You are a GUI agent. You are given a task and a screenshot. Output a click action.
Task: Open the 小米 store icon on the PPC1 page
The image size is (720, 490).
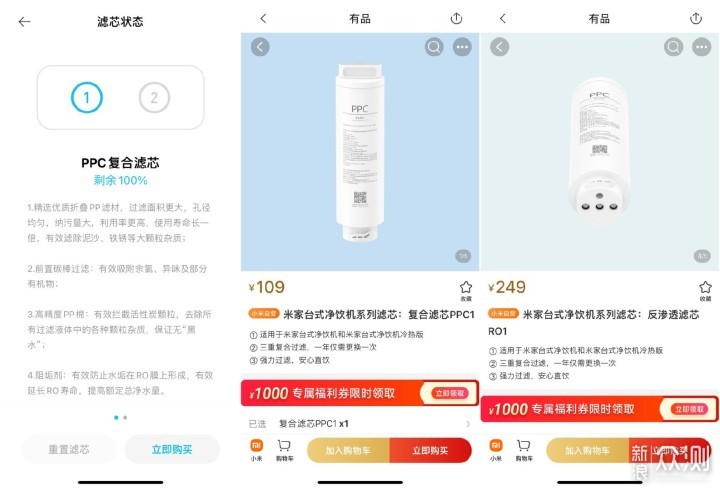256,450
